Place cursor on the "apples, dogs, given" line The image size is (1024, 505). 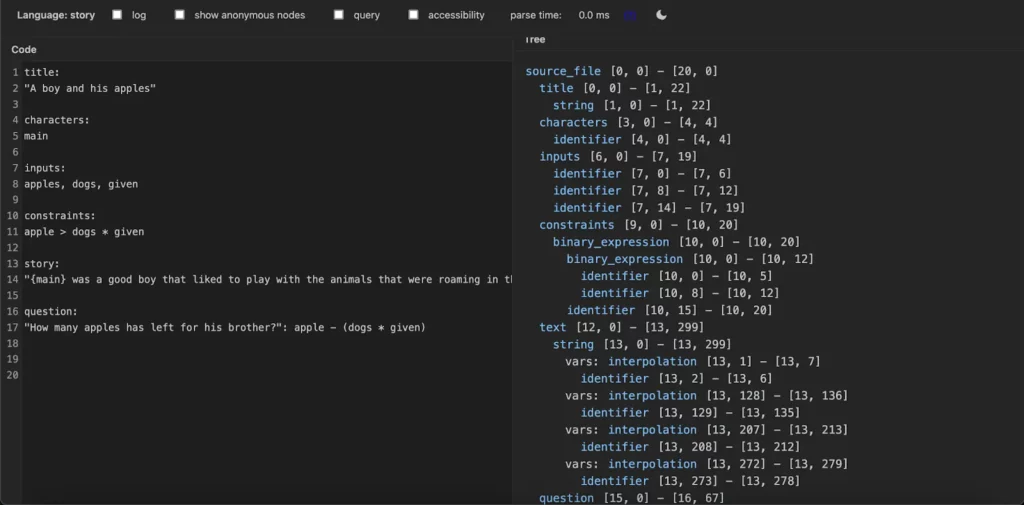81,184
